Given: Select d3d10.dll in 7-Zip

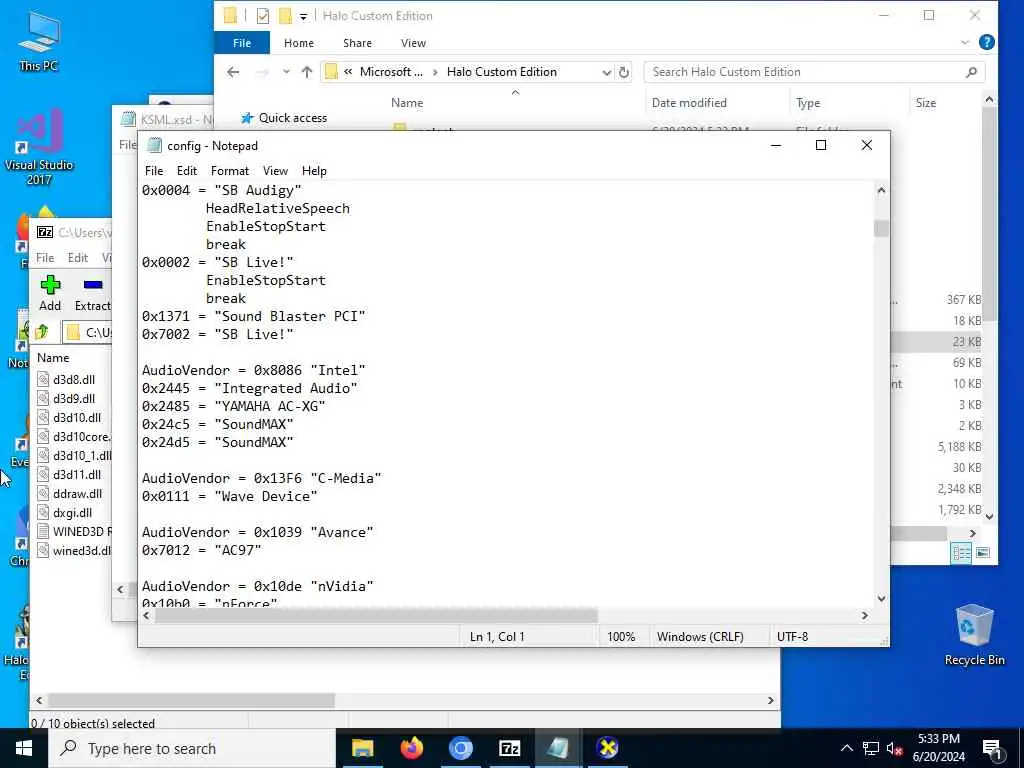Looking at the screenshot, I should (x=76, y=417).
